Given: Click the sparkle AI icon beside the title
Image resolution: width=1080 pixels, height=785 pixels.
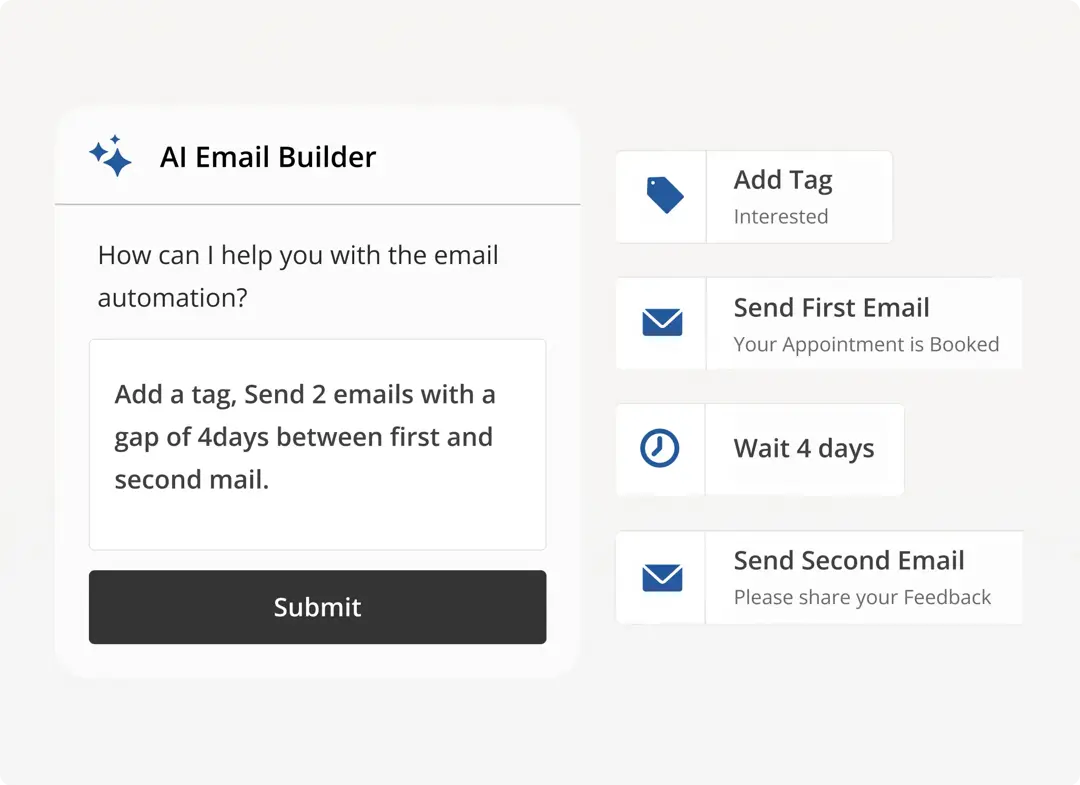Looking at the screenshot, I should click(110, 156).
